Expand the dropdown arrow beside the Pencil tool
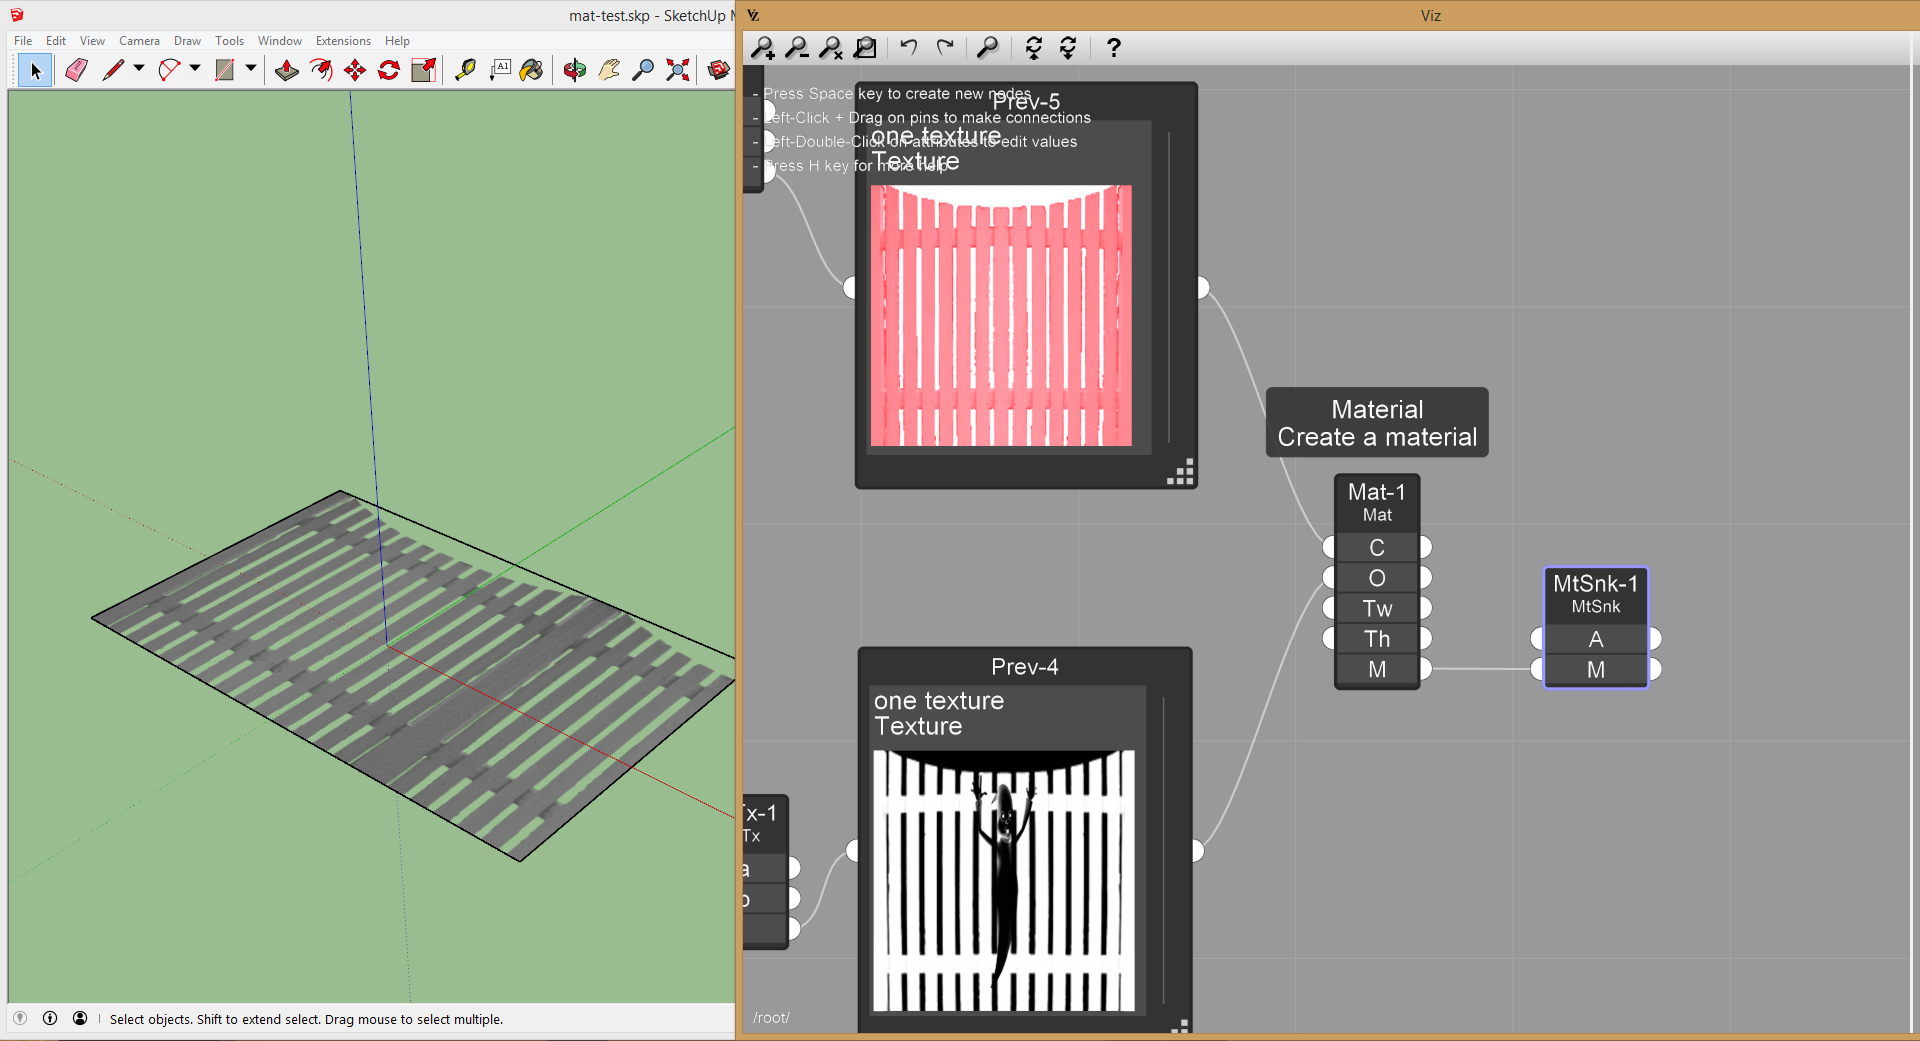Image resolution: width=1920 pixels, height=1041 pixels. pyautogui.click(x=139, y=69)
